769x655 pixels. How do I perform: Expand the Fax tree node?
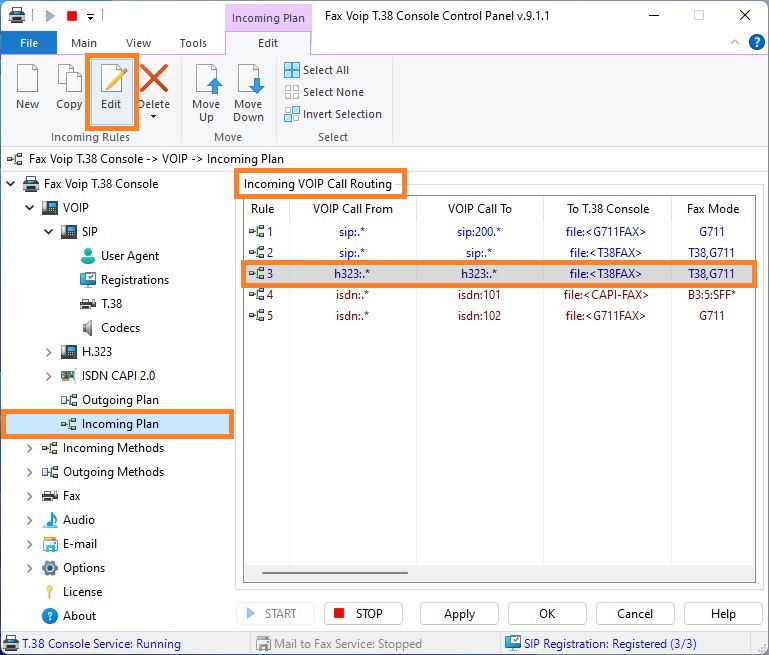(x=29, y=496)
